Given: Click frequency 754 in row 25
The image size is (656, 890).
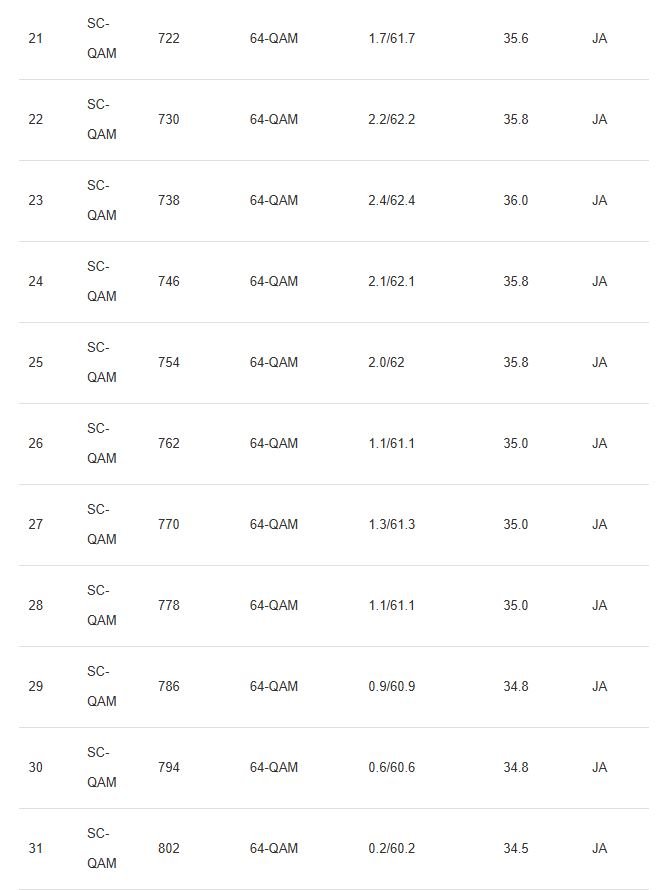Looking at the screenshot, I should point(169,363).
